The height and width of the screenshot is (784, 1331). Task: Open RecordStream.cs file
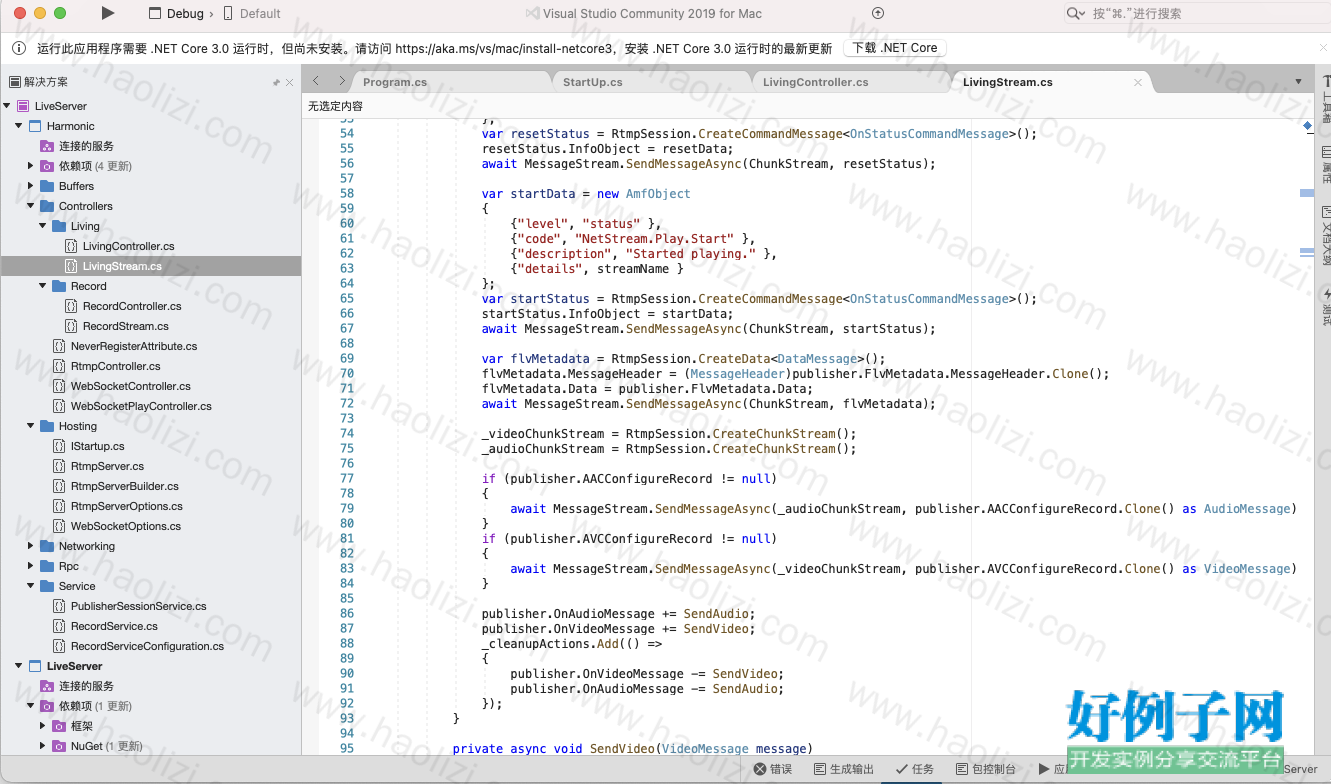tap(125, 326)
